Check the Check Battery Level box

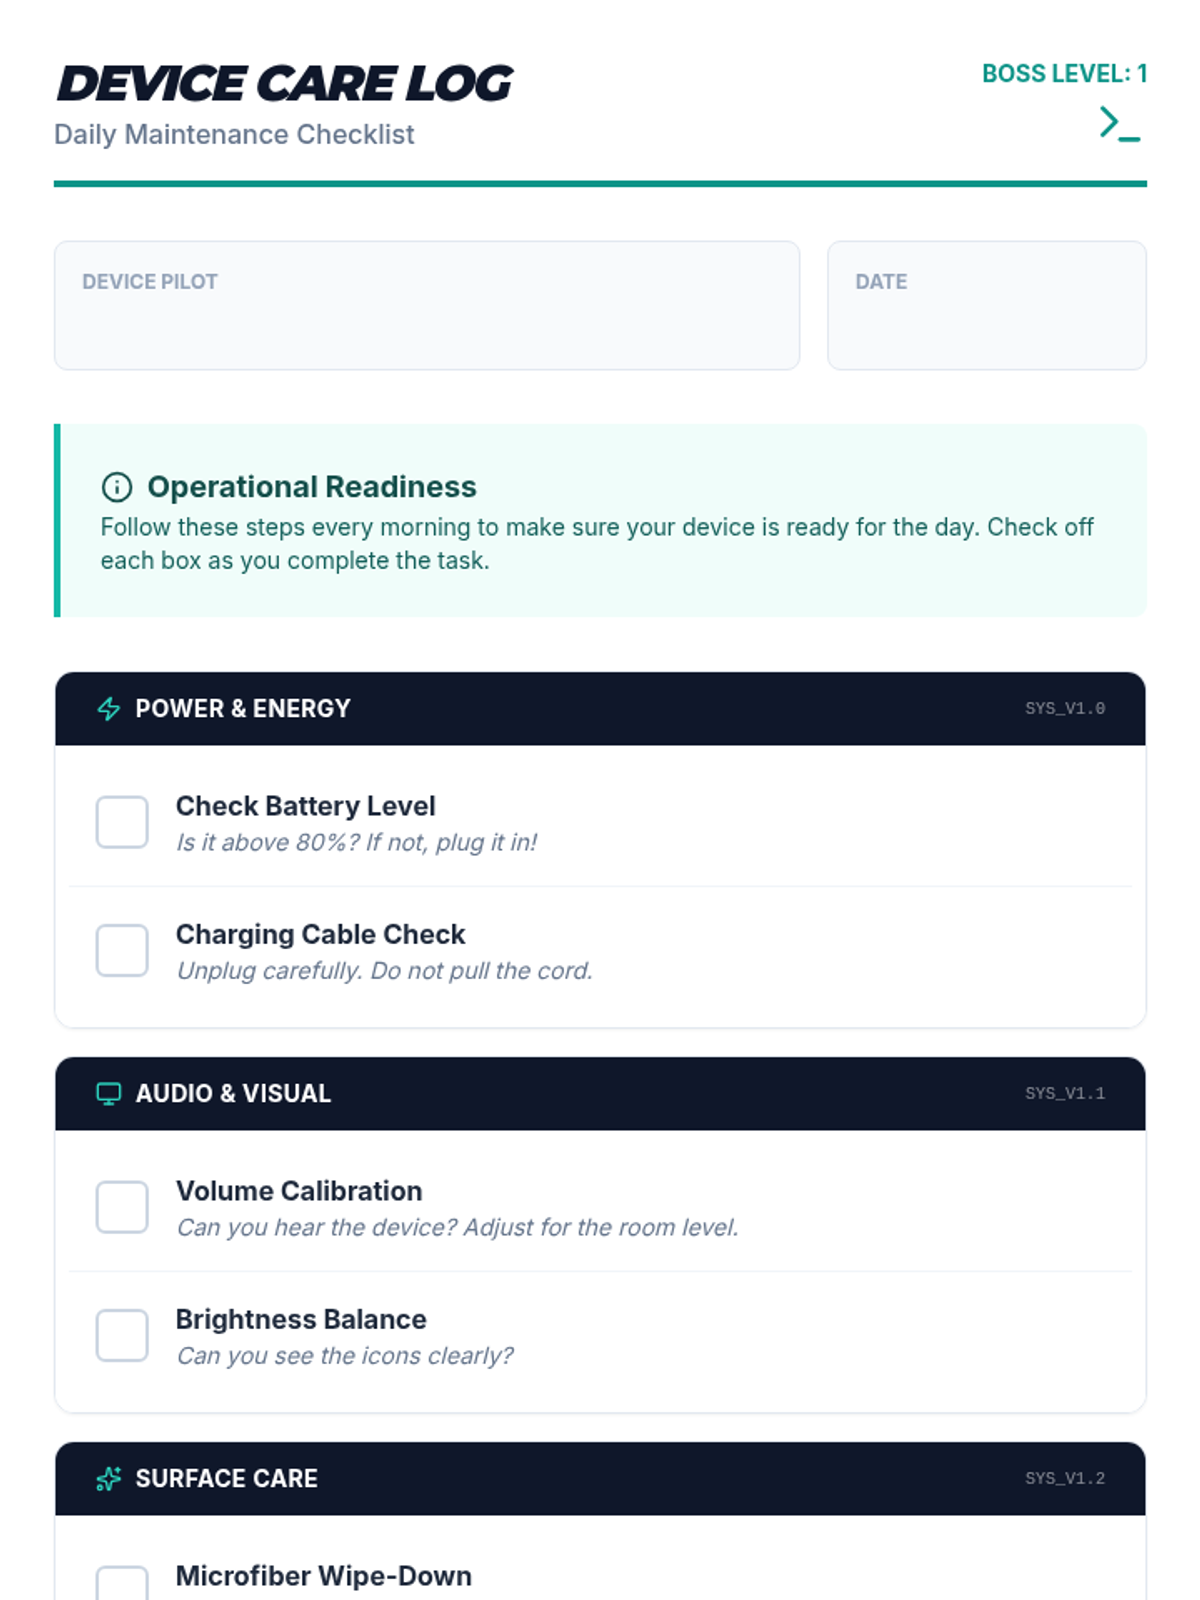122,822
